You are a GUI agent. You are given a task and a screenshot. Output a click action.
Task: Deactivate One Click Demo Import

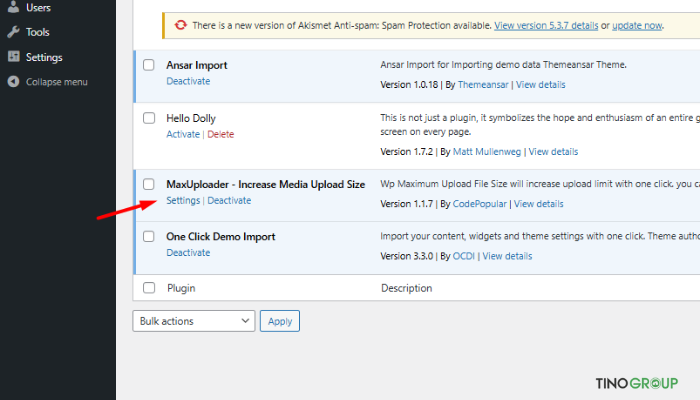coord(188,253)
